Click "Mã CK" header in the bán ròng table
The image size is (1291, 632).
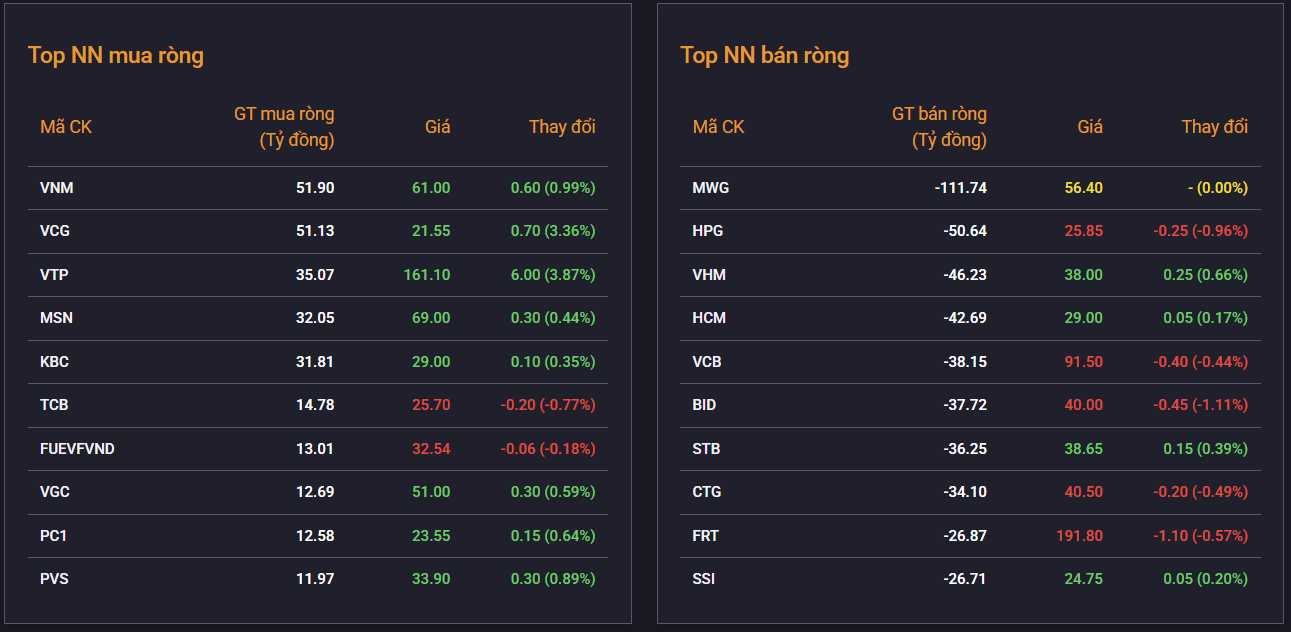coord(719,127)
